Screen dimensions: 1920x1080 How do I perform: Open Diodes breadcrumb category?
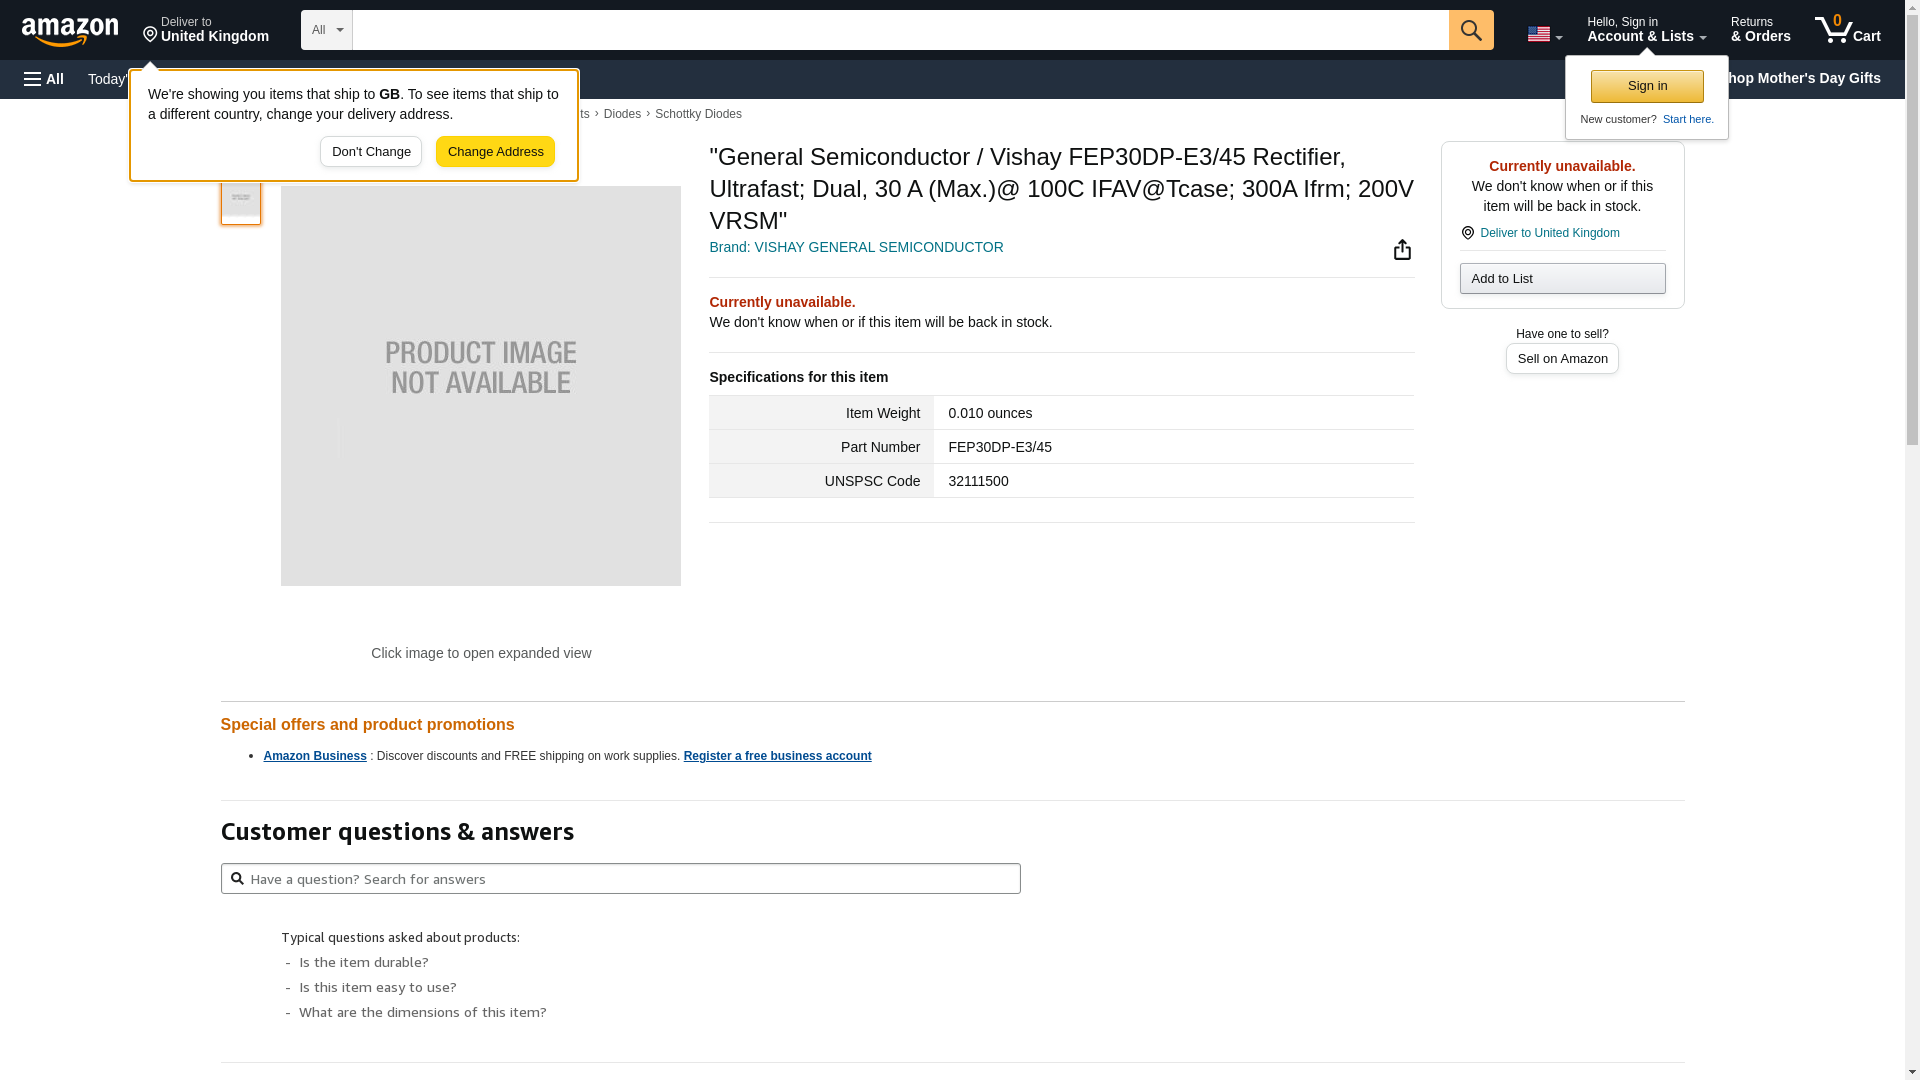click(622, 114)
